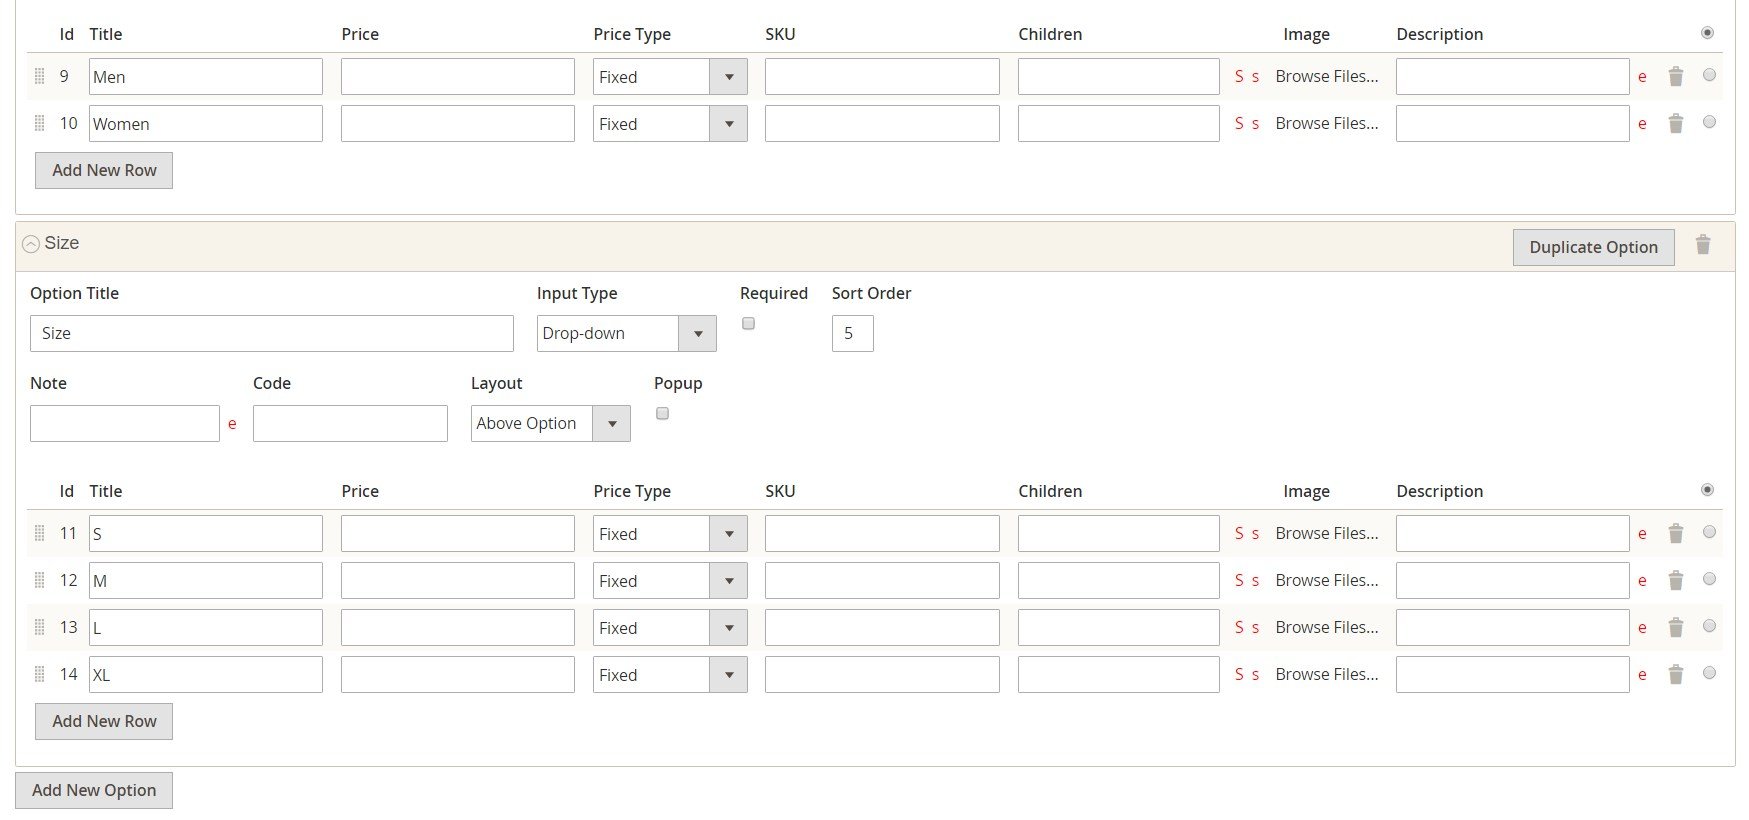1749x820 pixels.
Task: Select default radio button for row 11 S
Action: [1709, 531]
